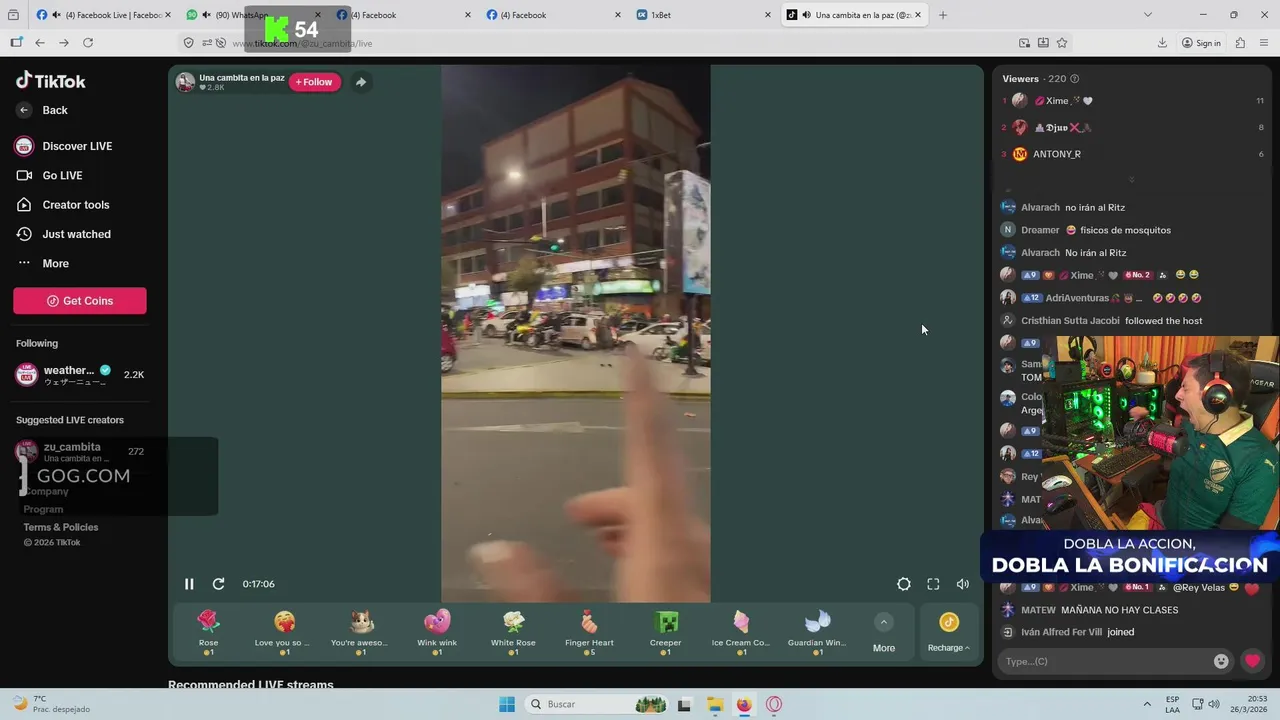The height and width of the screenshot is (720, 1280).
Task: Follow Una cambita en la paz
Action: point(315,82)
